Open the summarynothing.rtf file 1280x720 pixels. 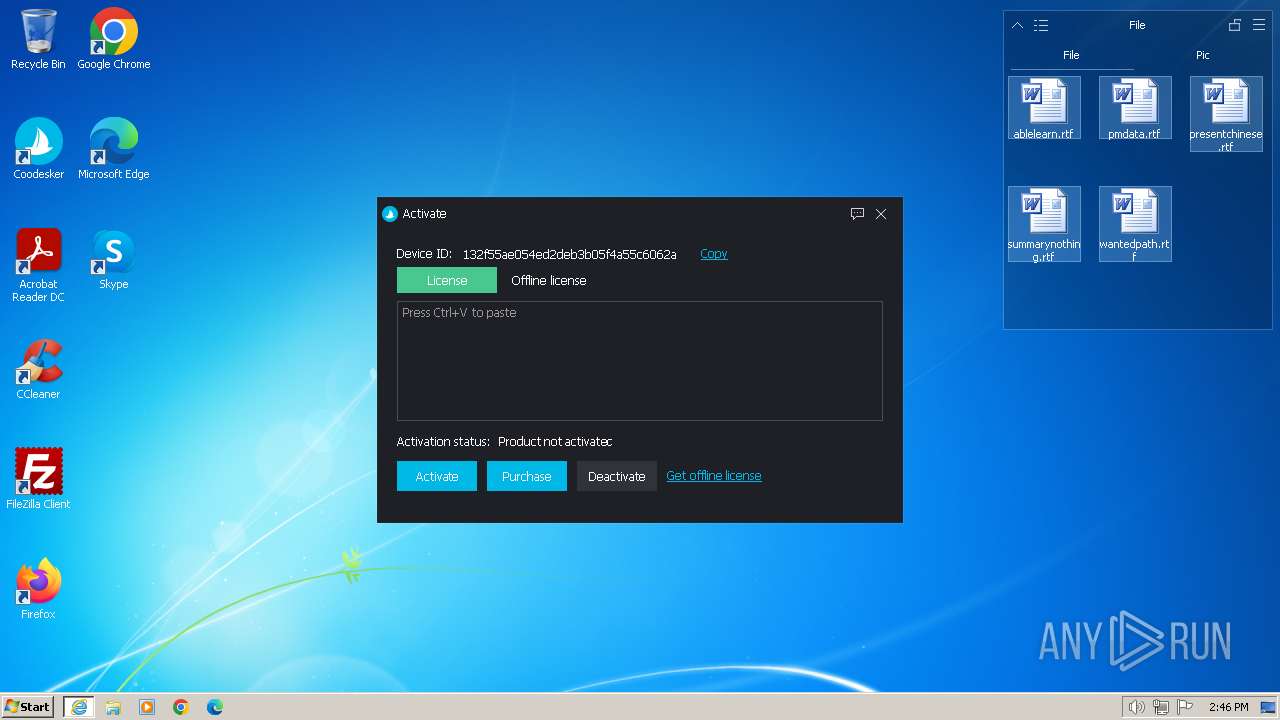(1044, 224)
